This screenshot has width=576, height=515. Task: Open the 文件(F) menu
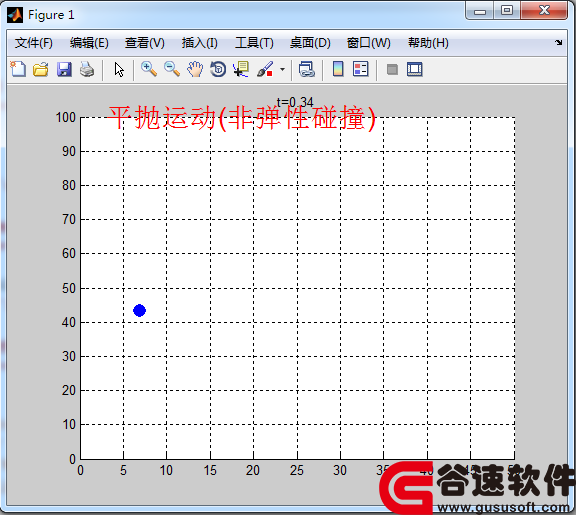(x=34, y=43)
